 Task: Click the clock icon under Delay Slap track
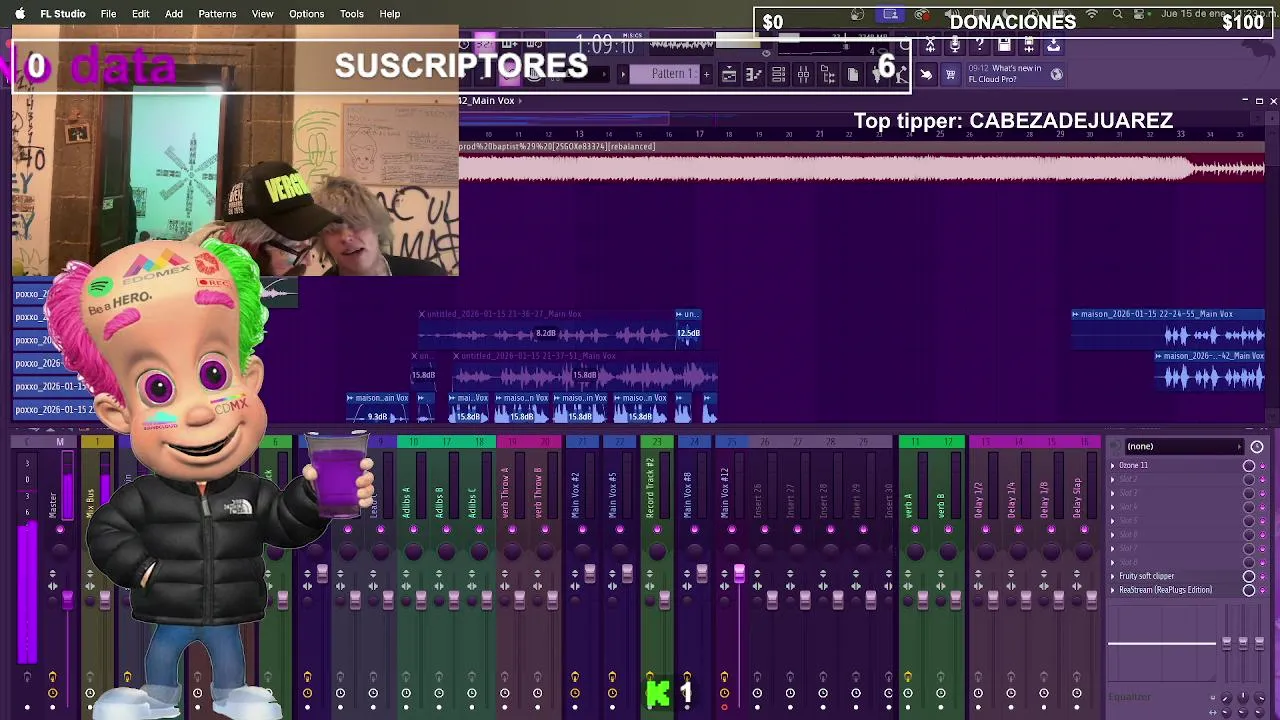pyautogui.click(x=1077, y=693)
